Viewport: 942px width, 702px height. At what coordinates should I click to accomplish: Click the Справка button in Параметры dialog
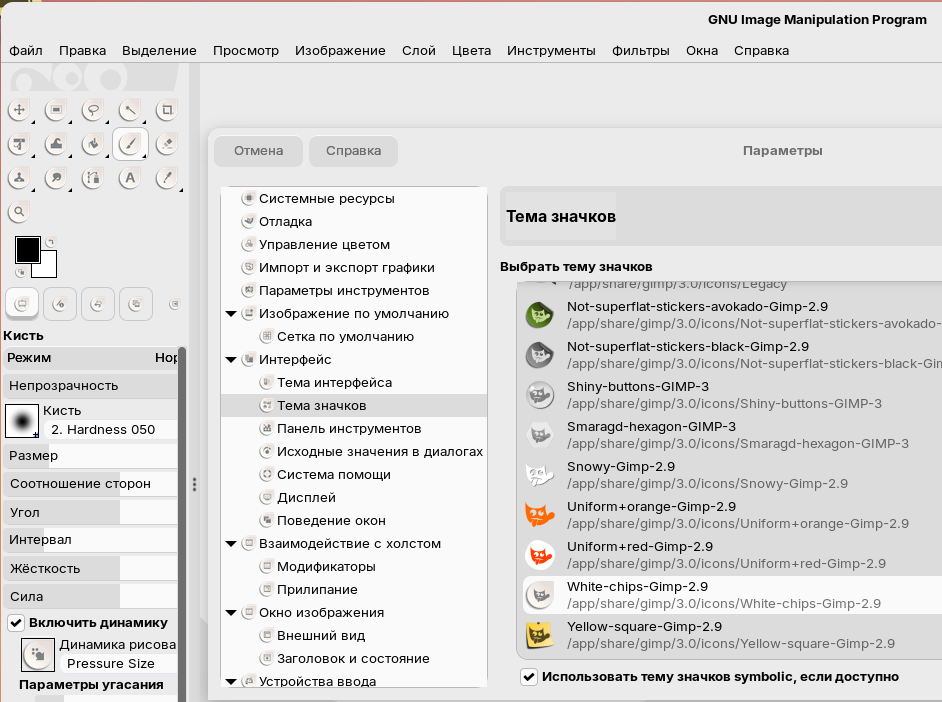[353, 151]
